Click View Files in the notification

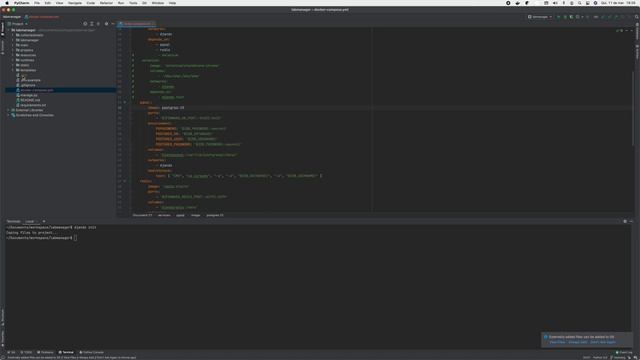tap(558, 342)
